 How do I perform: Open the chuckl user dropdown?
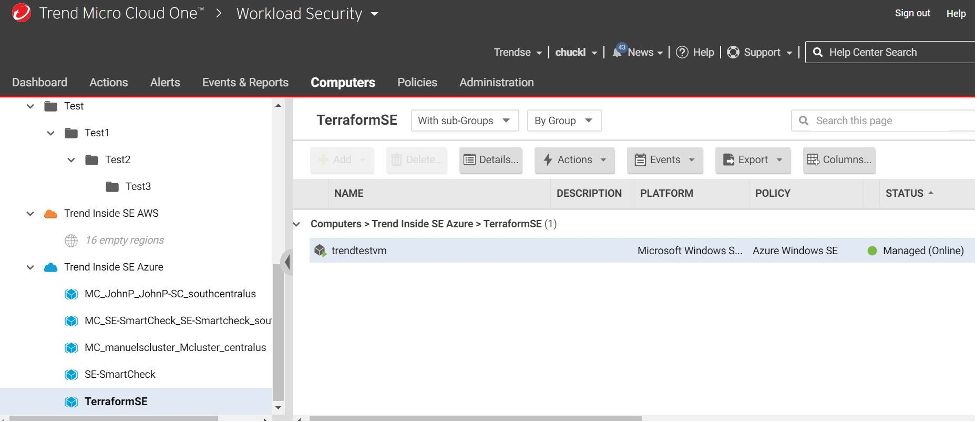[x=576, y=52]
